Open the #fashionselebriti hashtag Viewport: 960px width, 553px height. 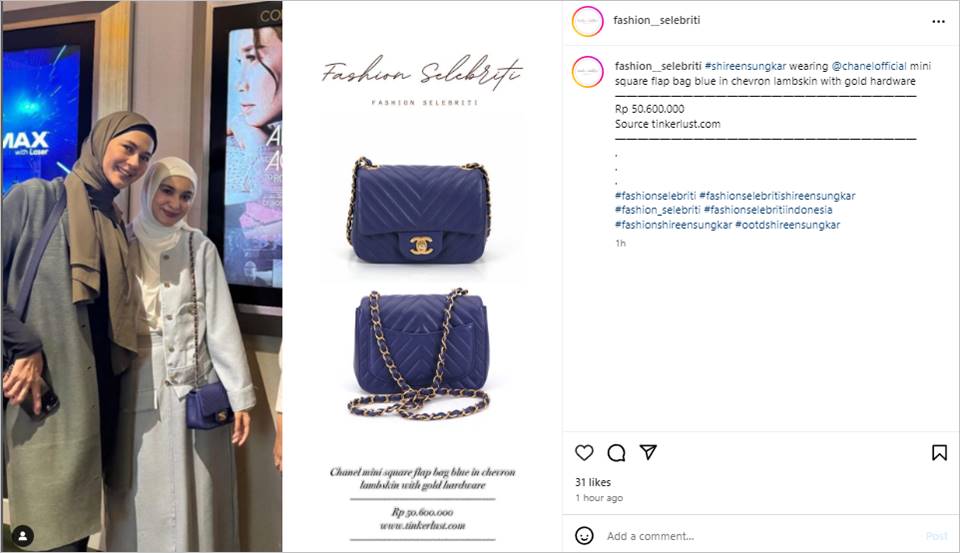pyautogui.click(x=655, y=196)
